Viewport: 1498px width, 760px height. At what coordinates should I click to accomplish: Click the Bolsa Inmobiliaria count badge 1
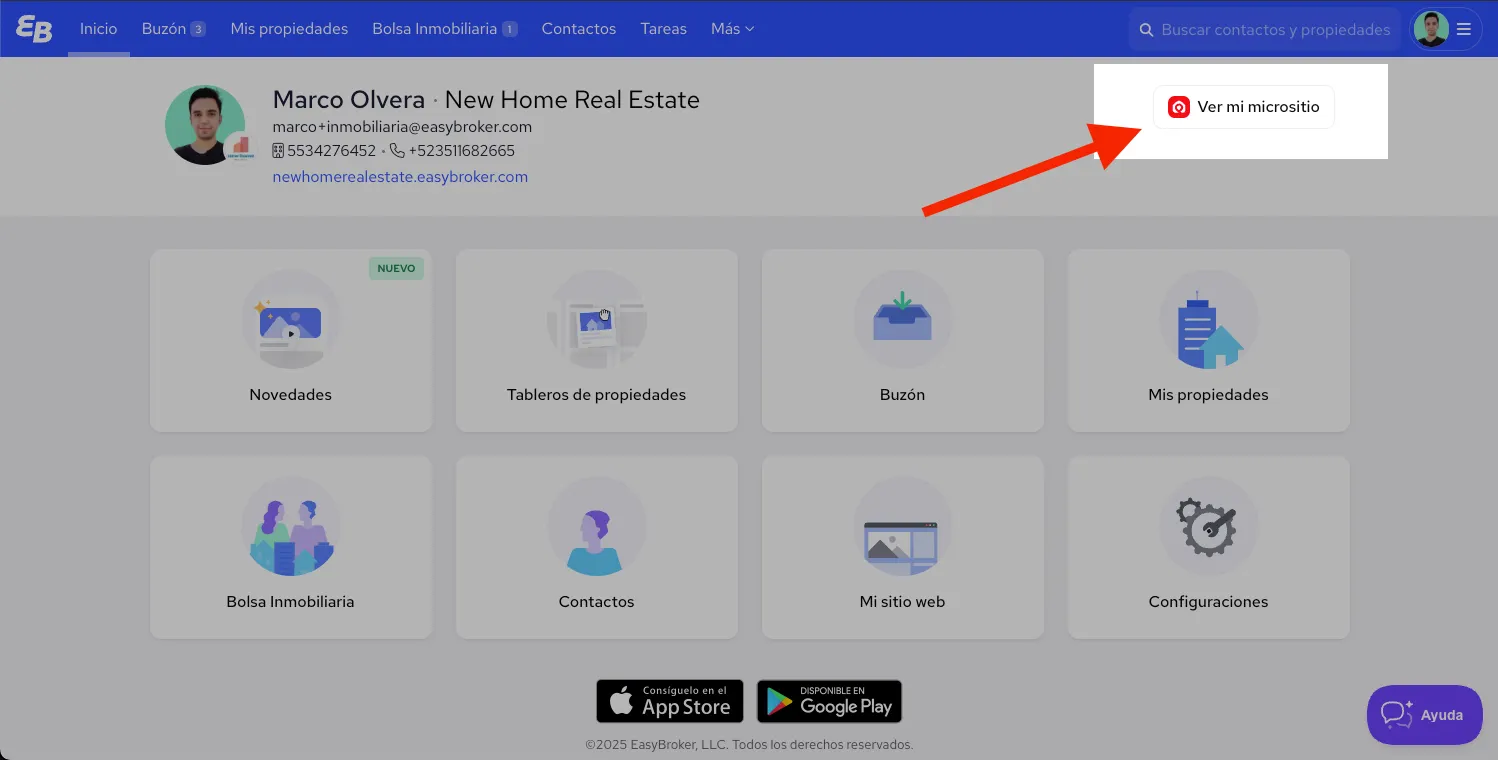click(x=510, y=30)
